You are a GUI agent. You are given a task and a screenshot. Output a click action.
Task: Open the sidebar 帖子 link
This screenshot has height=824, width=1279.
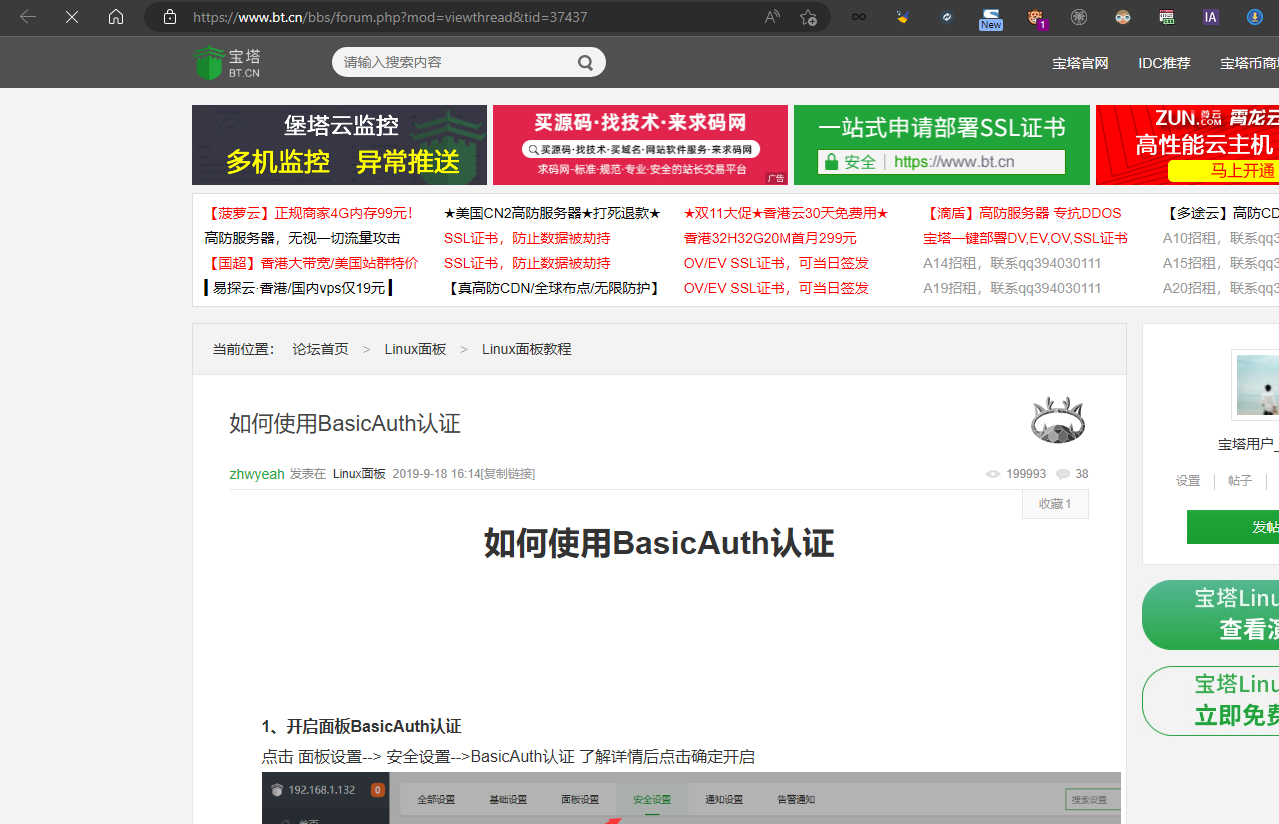tap(1240, 481)
